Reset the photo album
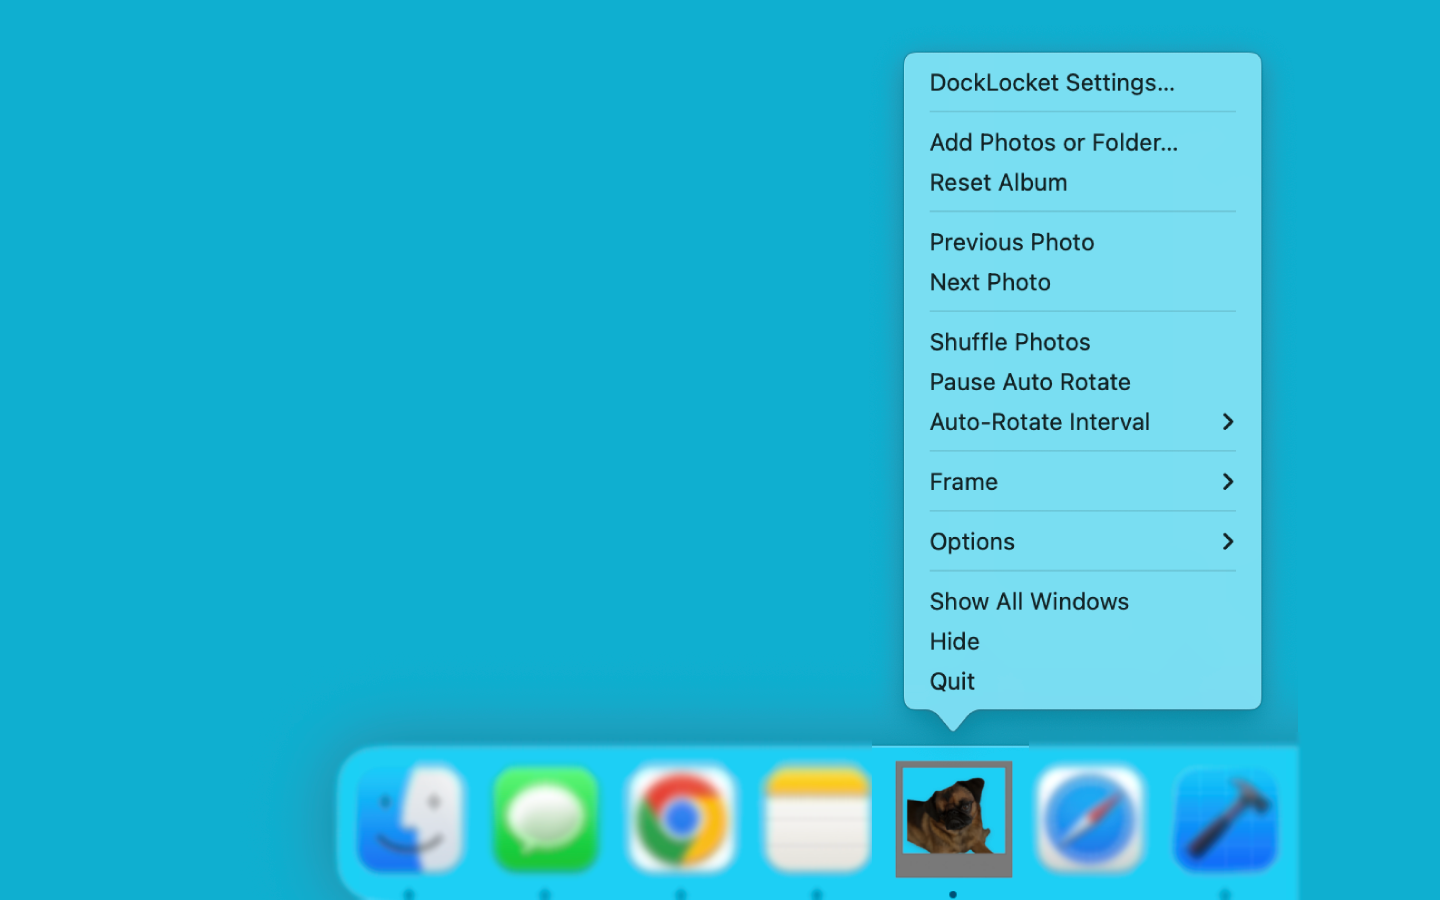Screen dimensions: 1440x900 (x=999, y=182)
